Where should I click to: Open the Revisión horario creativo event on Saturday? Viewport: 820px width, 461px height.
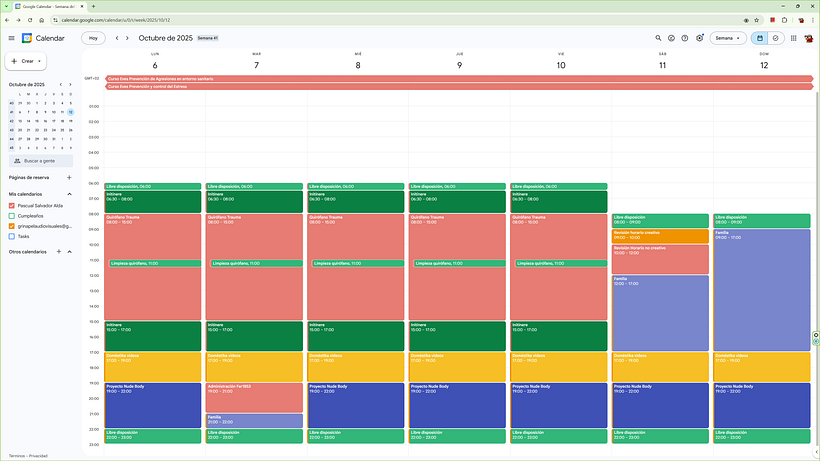point(660,236)
